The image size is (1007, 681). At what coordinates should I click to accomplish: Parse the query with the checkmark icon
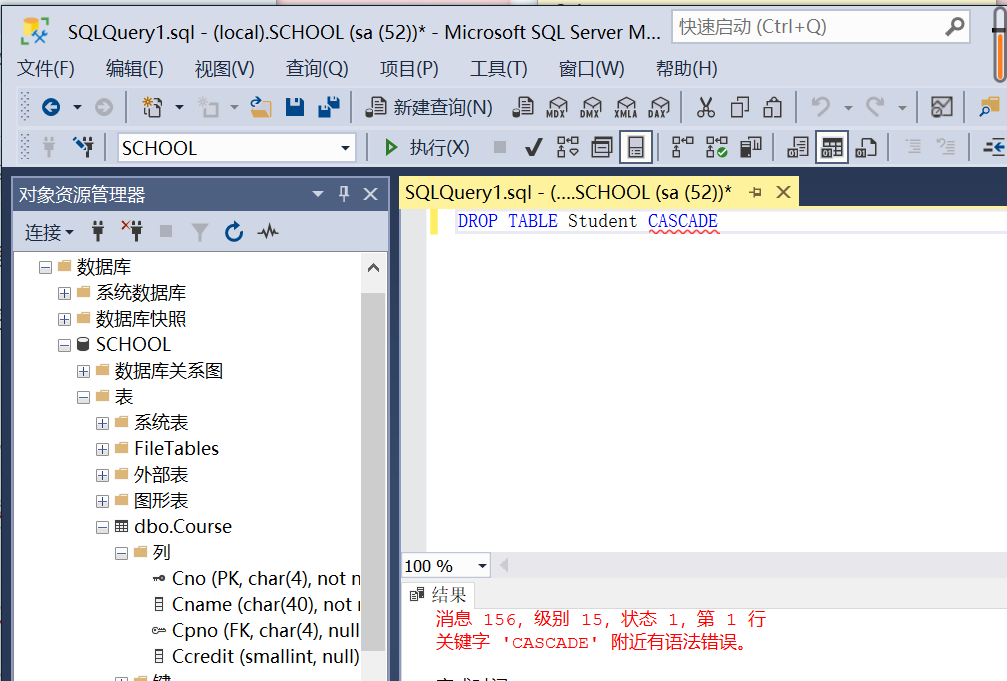click(533, 148)
